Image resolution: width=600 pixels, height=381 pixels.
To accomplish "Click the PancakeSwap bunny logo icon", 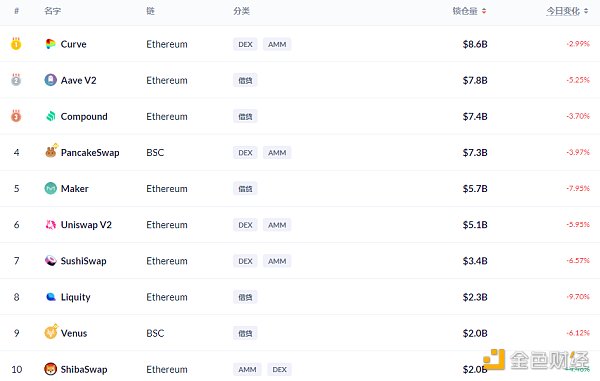I will click(51, 151).
